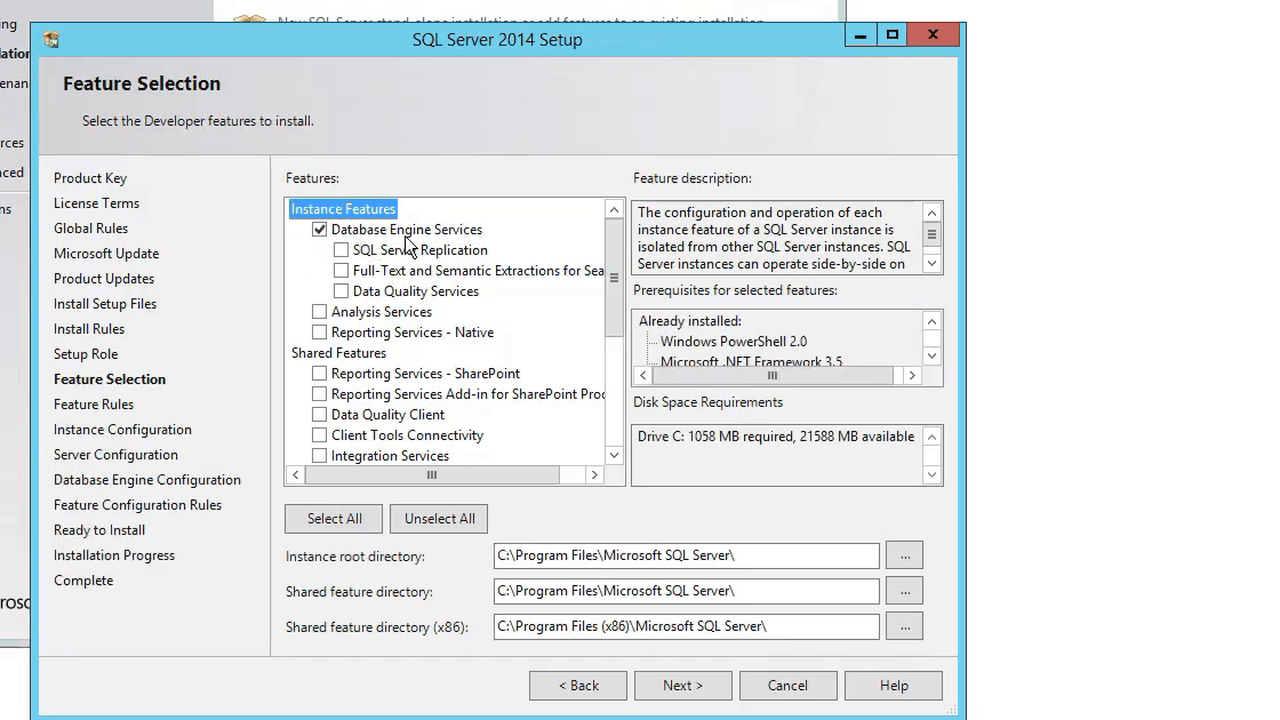This screenshot has height=720, width=1280.
Task: Select Ready to Install step
Action: 99,530
